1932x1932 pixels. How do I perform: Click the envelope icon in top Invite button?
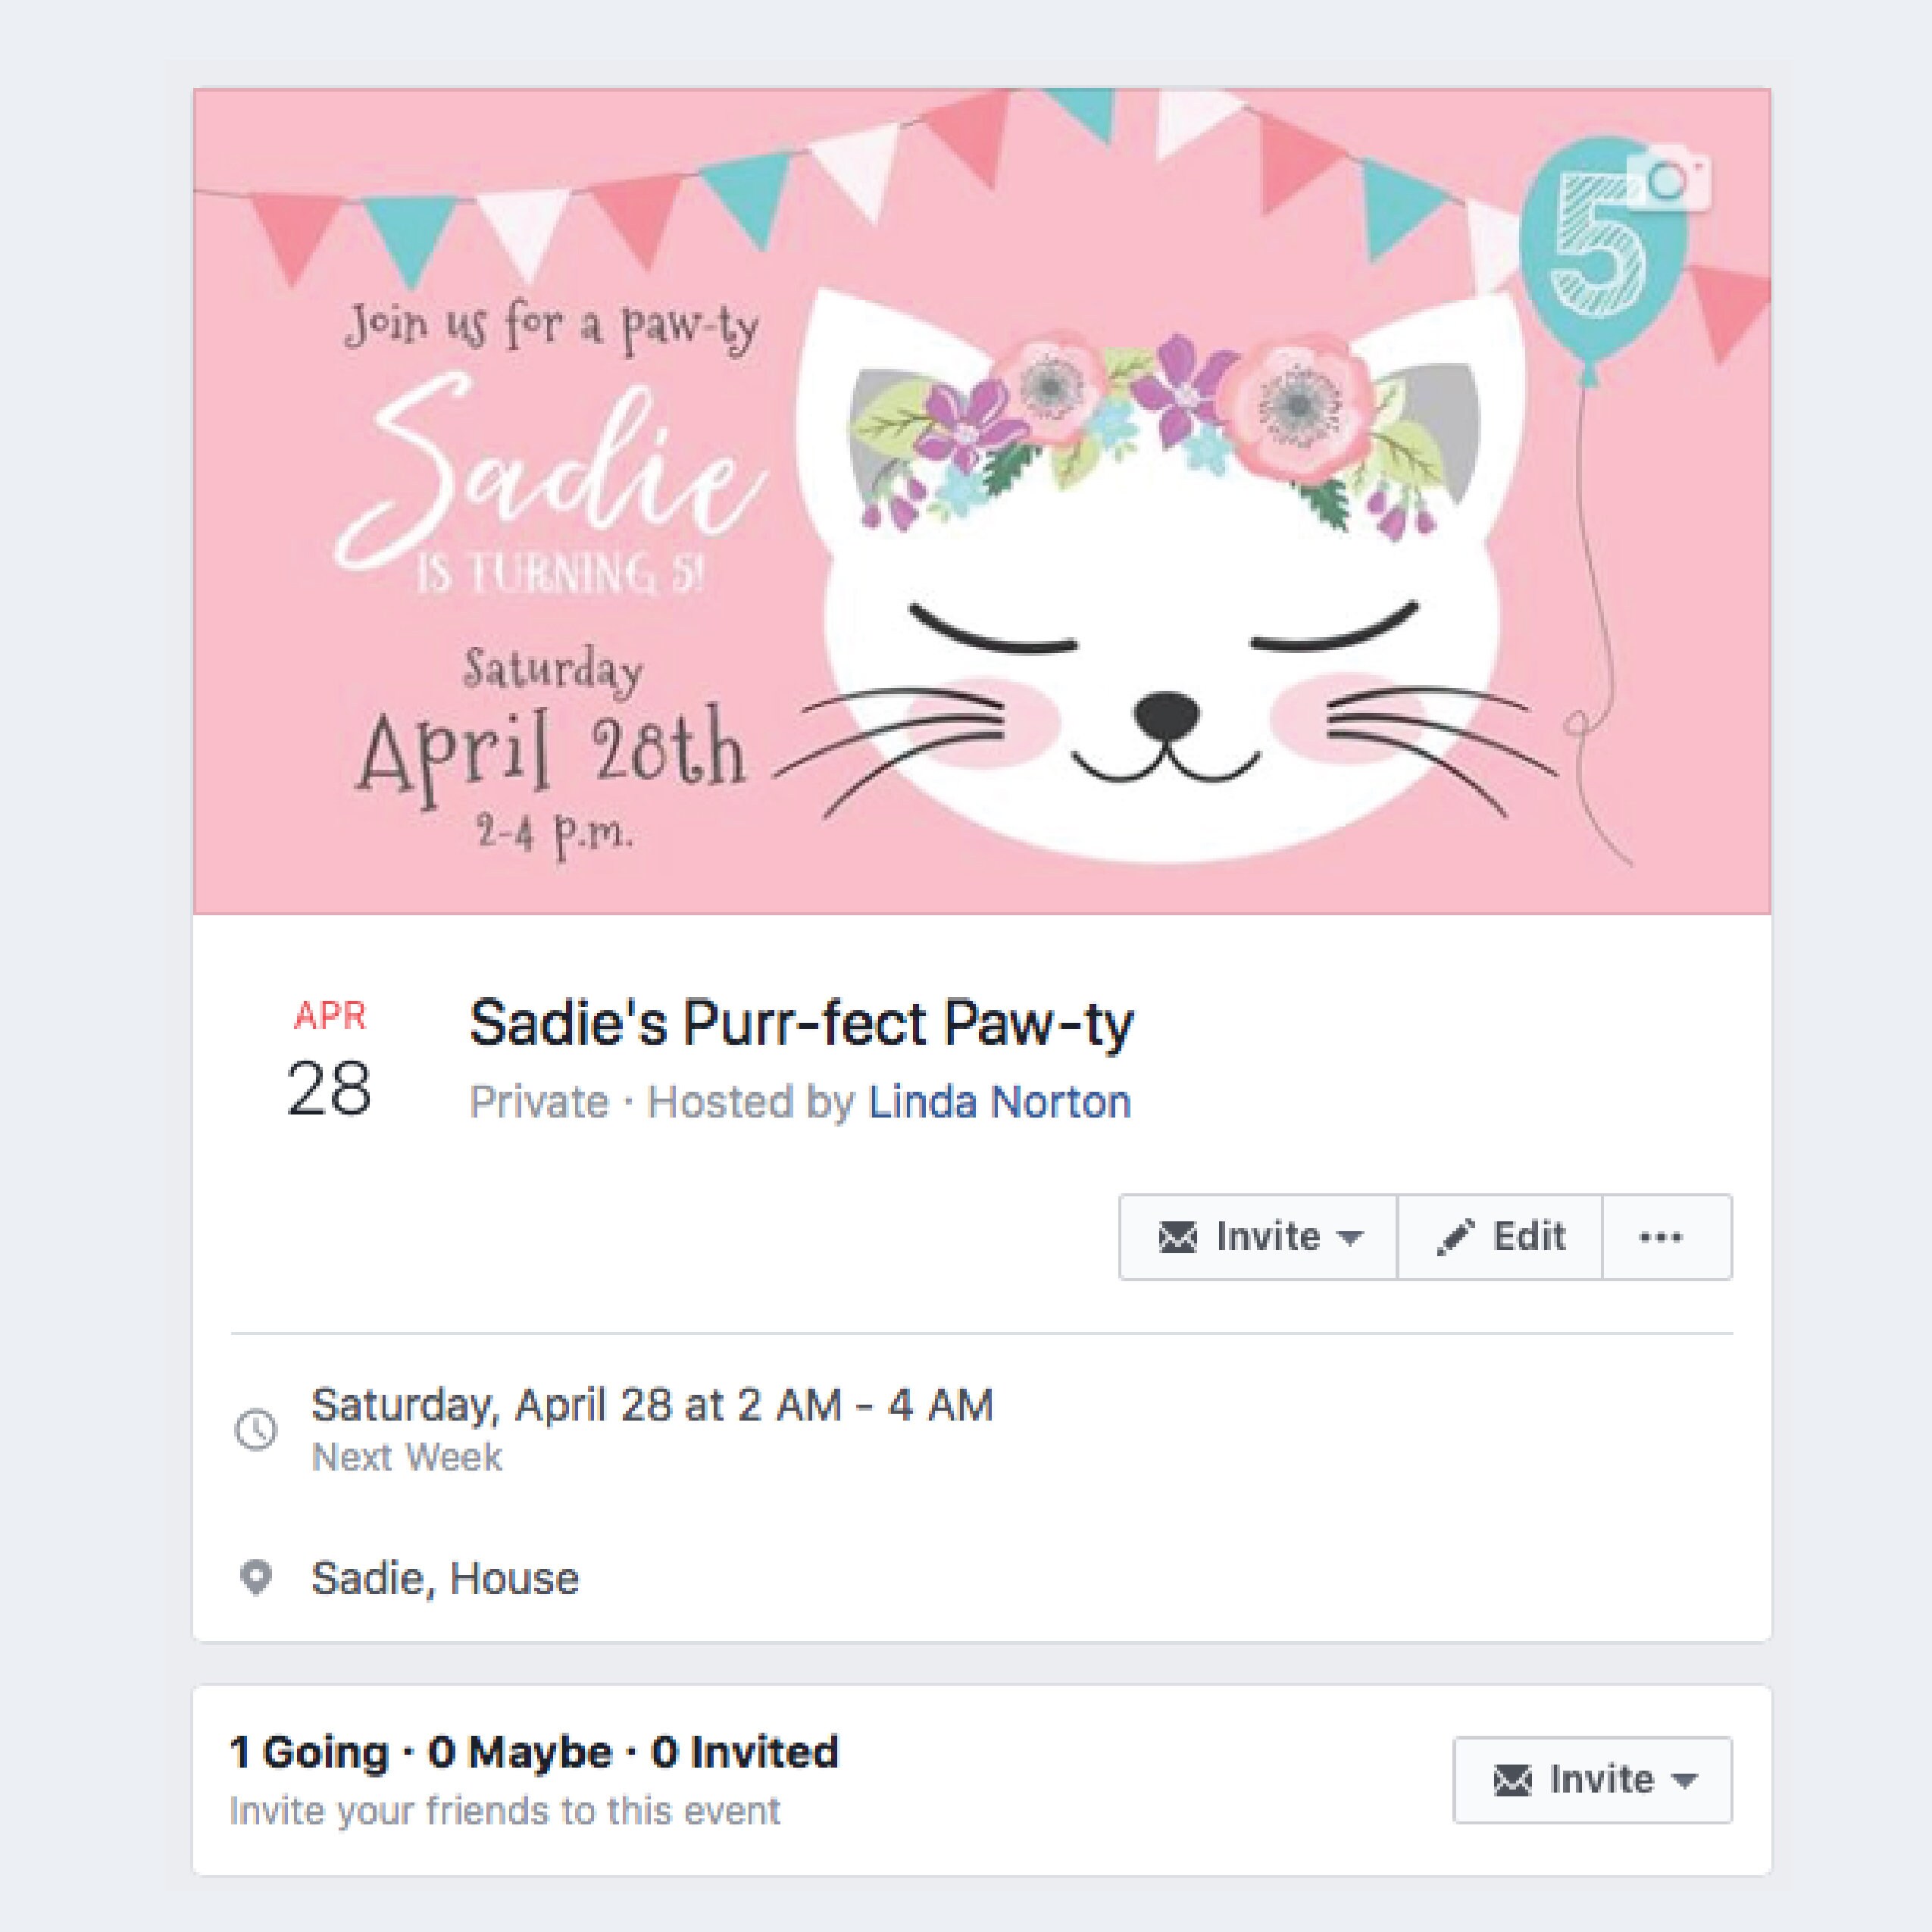coord(1177,1238)
